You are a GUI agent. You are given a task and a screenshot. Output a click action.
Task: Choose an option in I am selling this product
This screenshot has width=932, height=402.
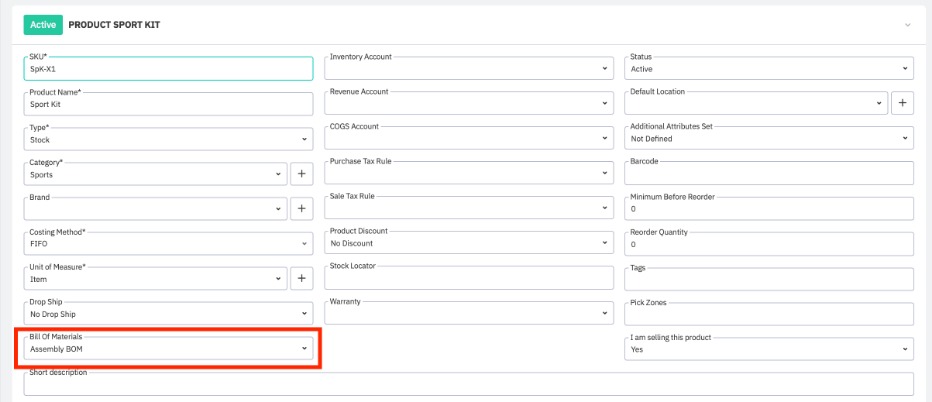[x=768, y=349]
